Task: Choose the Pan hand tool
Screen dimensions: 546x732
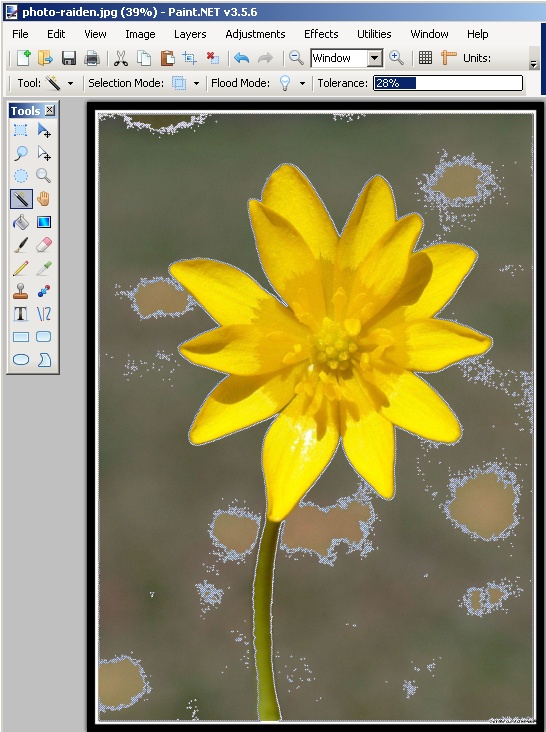Action: click(43, 198)
